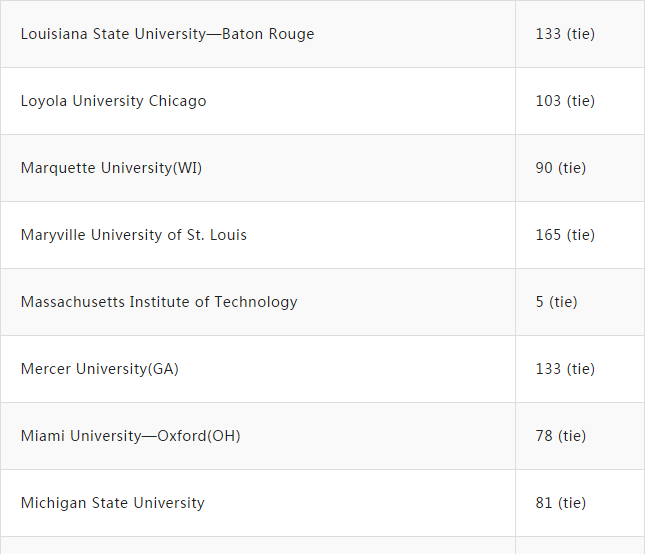The image size is (645, 554).
Task: Select MIT's 5 (tie) rank cell
Action: click(556, 302)
